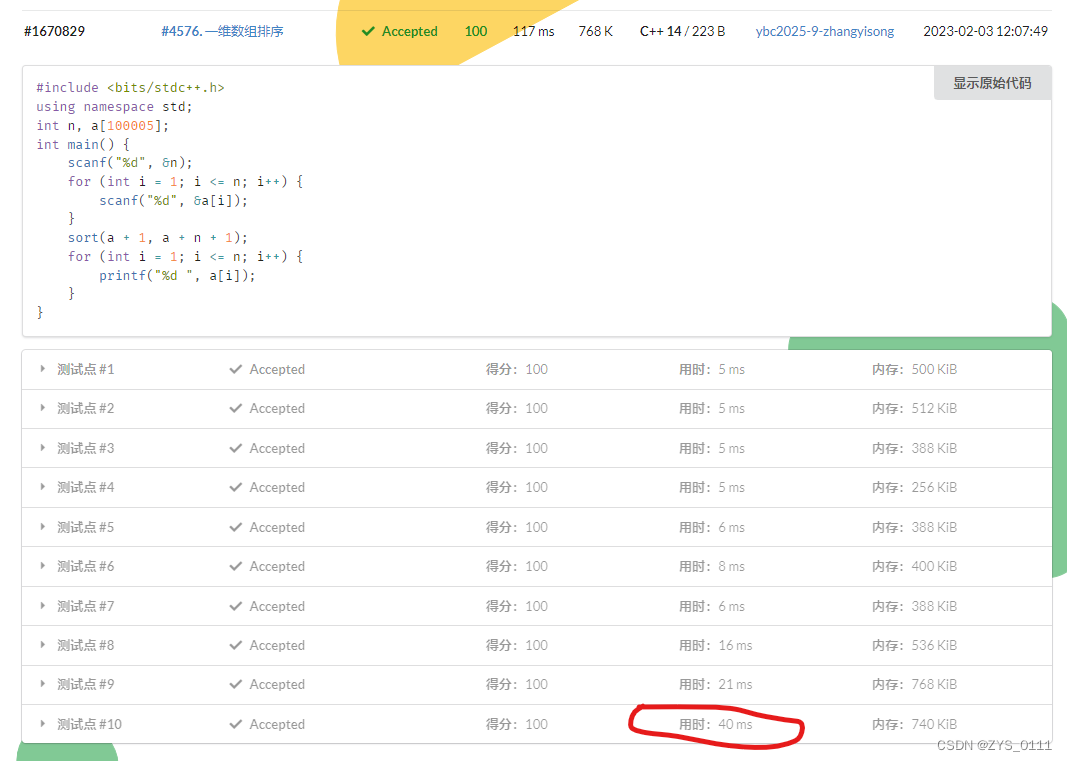Click the 显示原始代码 button

pyautogui.click(x=992, y=83)
